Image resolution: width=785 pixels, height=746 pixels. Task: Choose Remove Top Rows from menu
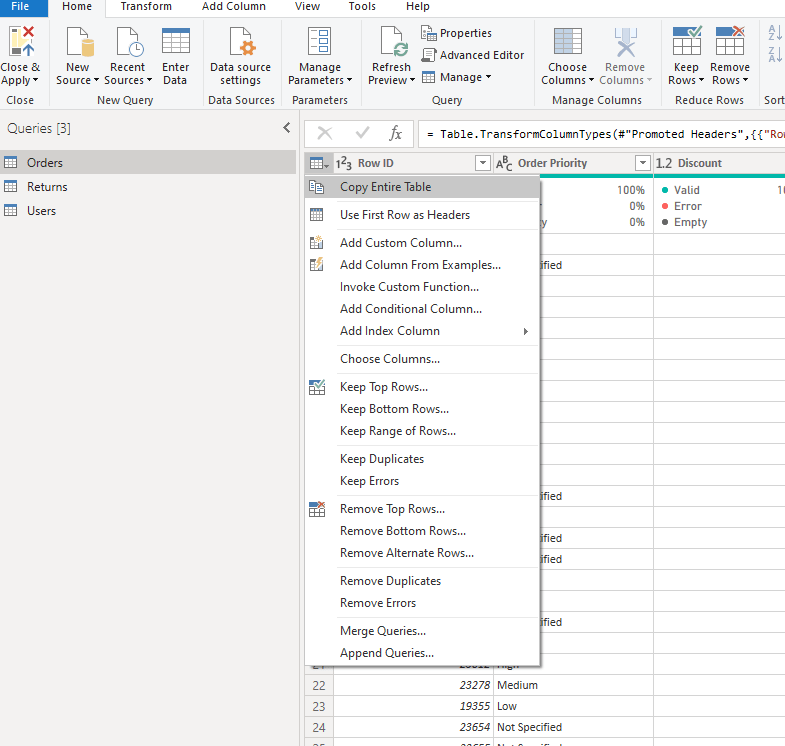[422, 510]
